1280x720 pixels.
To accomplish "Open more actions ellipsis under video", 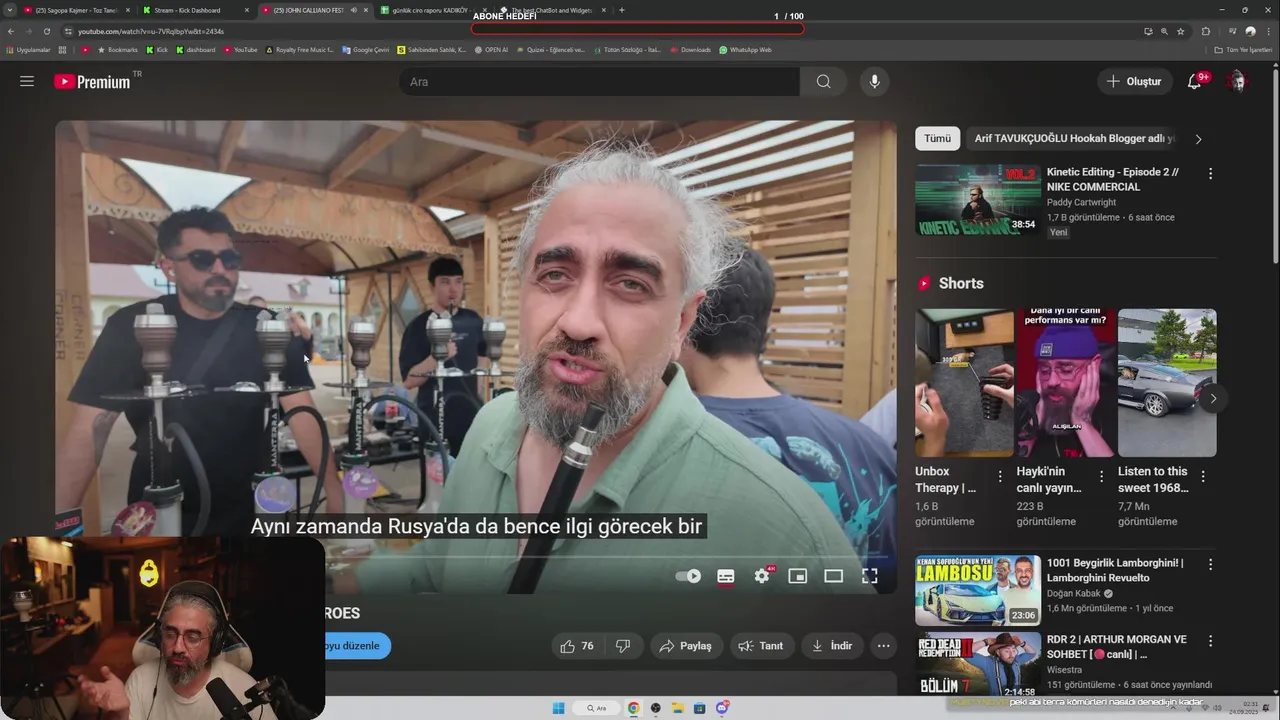I will coord(883,646).
